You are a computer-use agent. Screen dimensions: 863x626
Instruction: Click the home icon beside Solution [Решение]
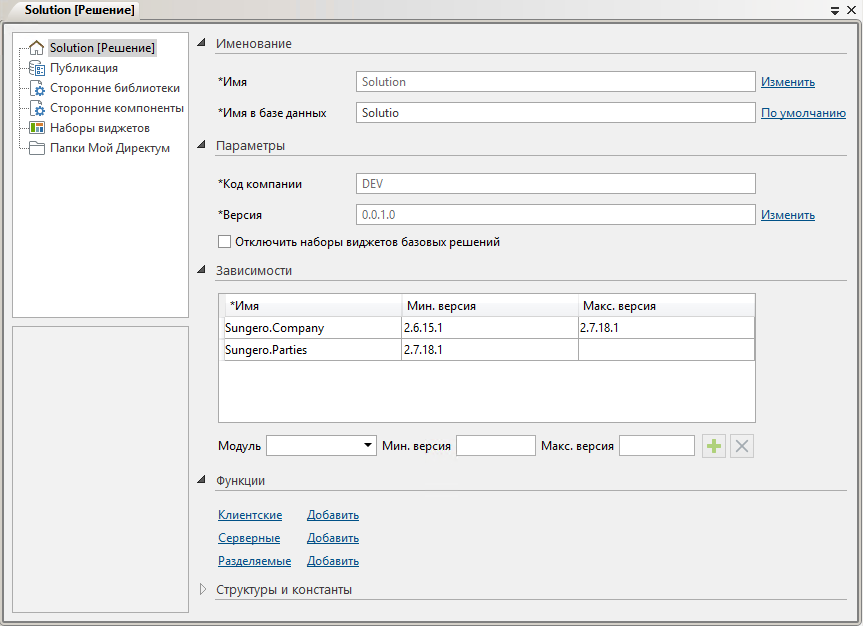[x=37, y=48]
